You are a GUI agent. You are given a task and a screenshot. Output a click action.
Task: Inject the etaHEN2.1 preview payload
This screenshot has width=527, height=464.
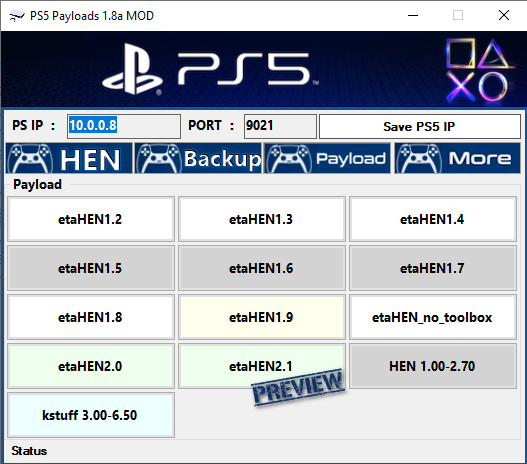pos(261,366)
